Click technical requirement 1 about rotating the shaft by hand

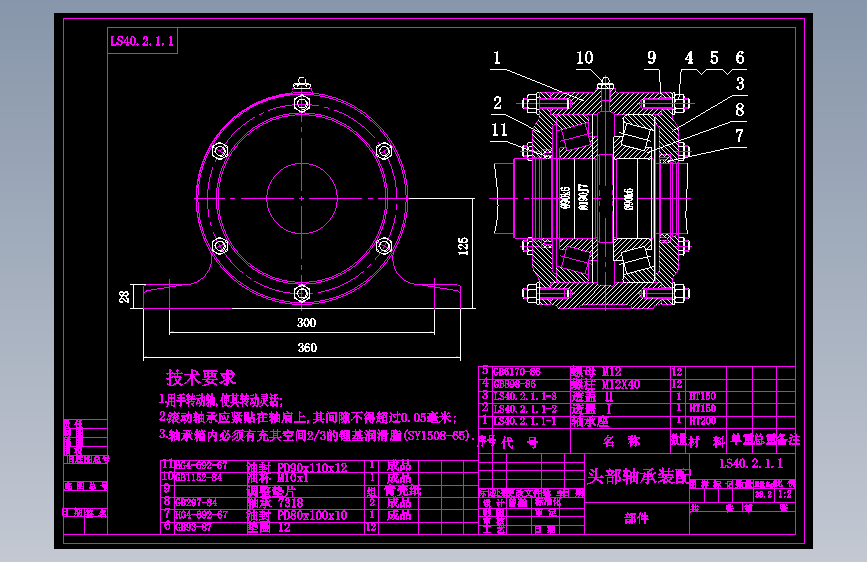coord(221,400)
